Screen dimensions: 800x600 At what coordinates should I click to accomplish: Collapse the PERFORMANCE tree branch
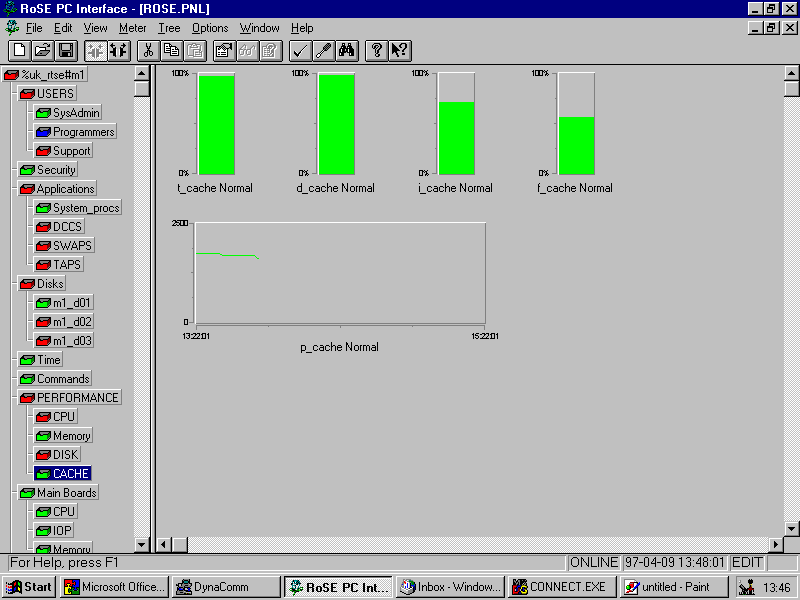tap(26, 398)
